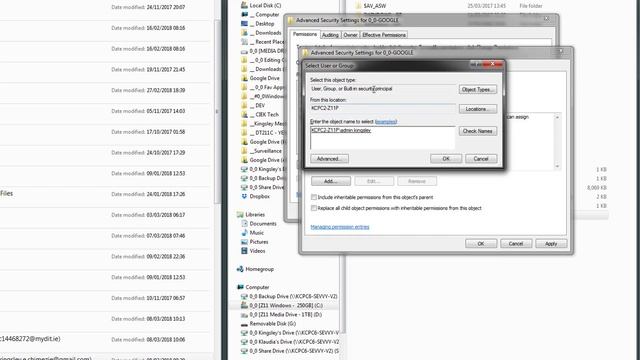Open the DEV folder shortcut
640x360 pixels.
[253, 105]
